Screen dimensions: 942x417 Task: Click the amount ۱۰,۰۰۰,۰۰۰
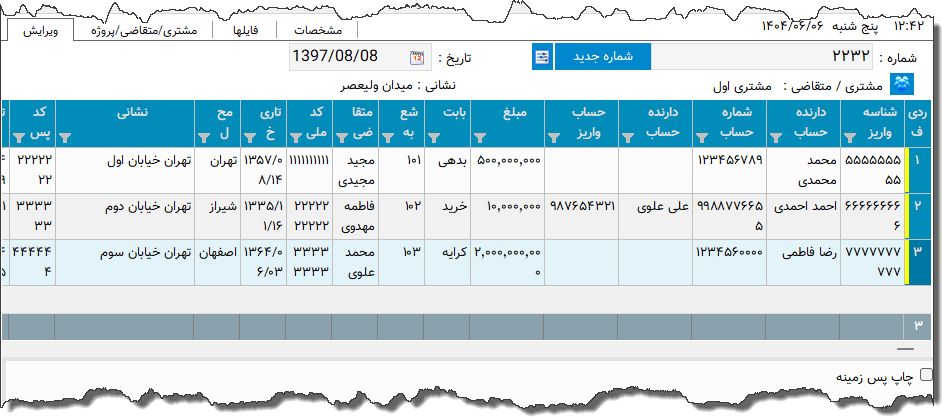point(507,216)
